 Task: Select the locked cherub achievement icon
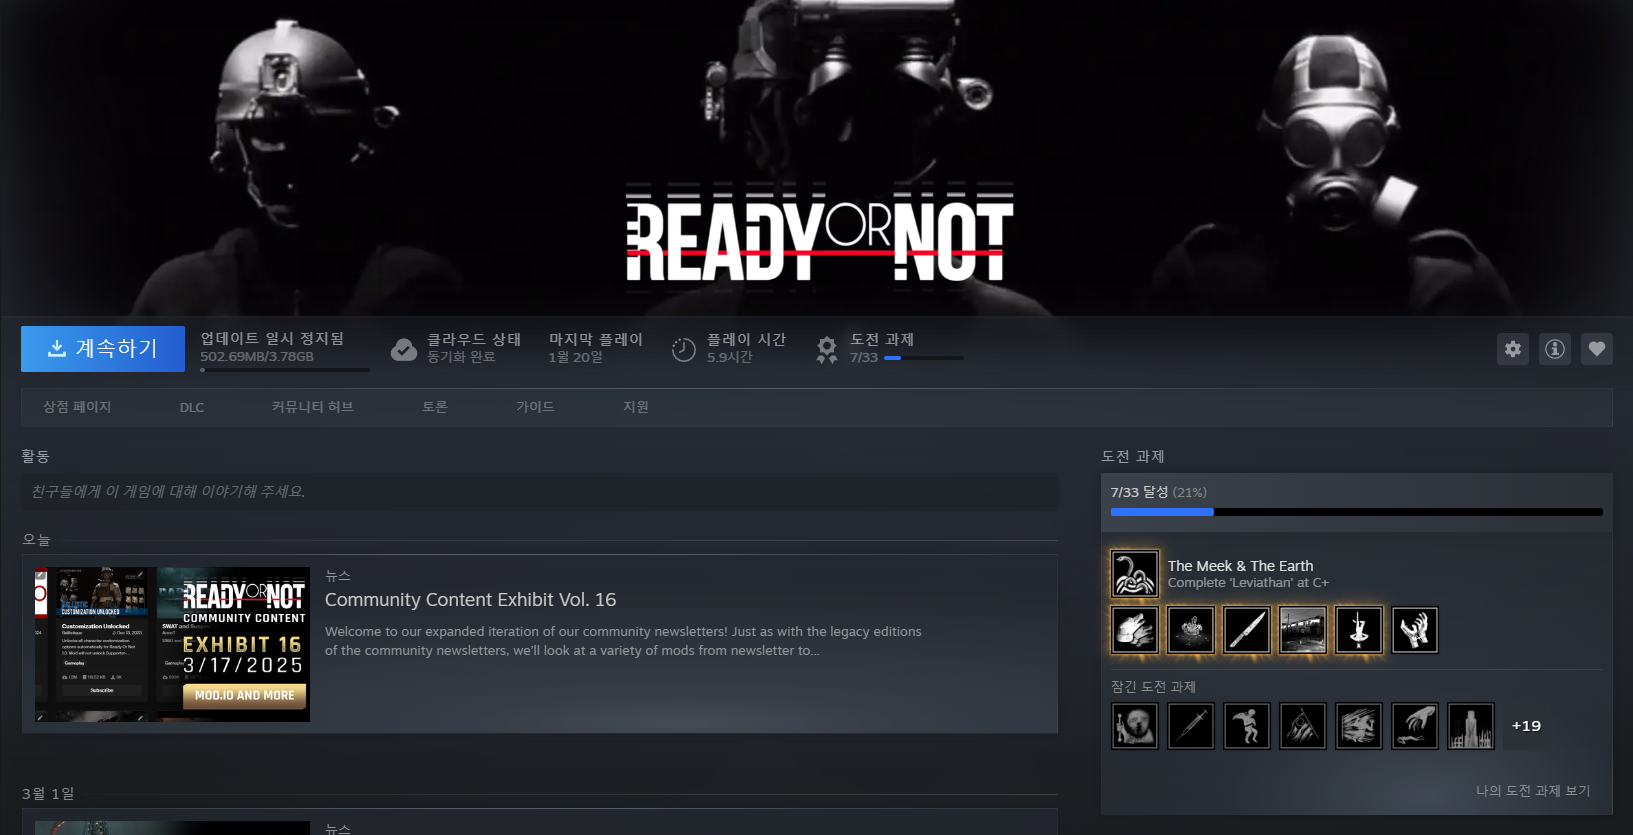(x=1247, y=726)
